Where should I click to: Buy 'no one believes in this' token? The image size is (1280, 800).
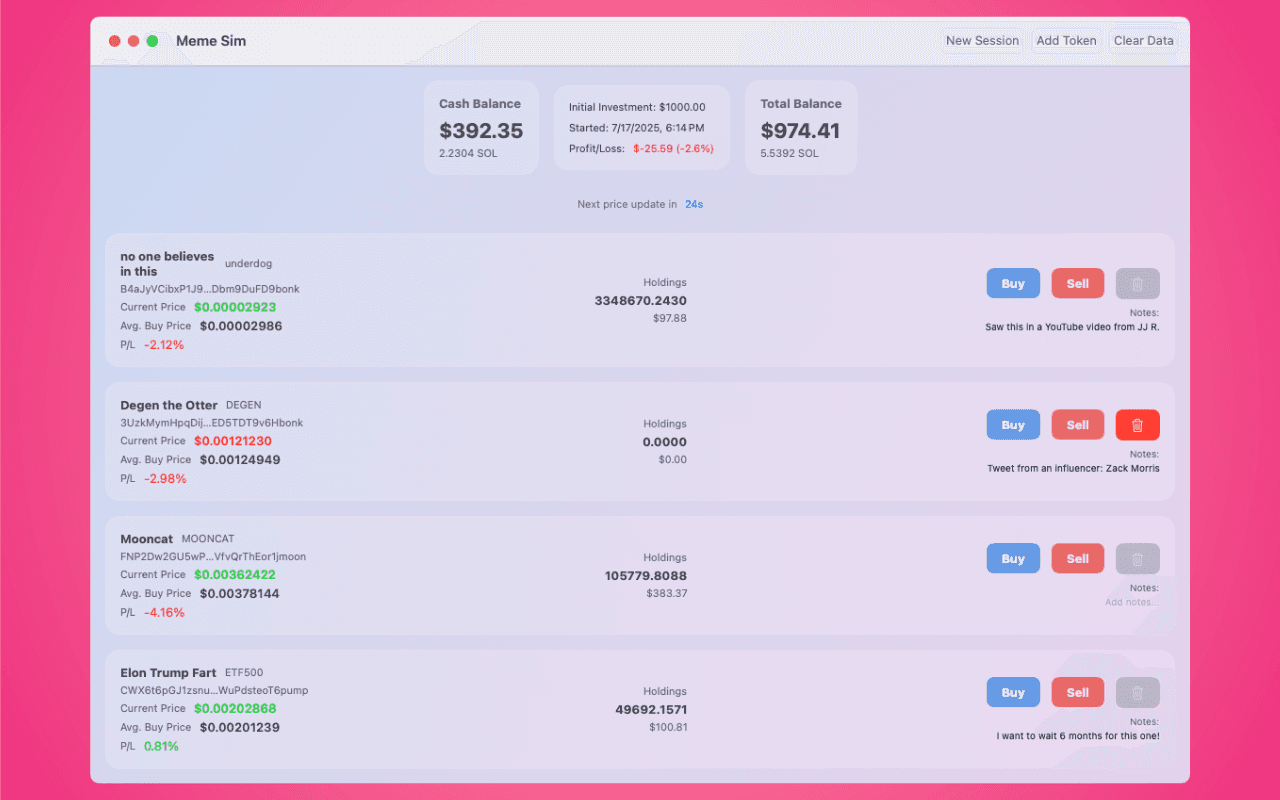[x=1012, y=283]
